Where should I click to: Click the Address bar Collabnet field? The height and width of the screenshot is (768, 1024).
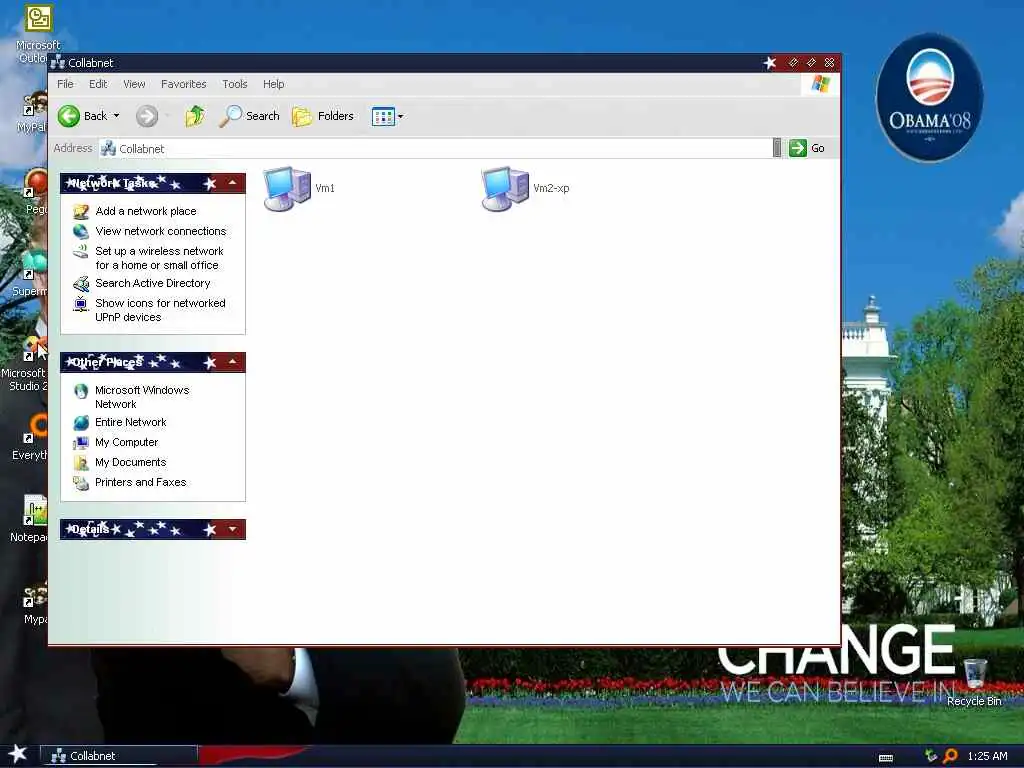[x=435, y=148]
